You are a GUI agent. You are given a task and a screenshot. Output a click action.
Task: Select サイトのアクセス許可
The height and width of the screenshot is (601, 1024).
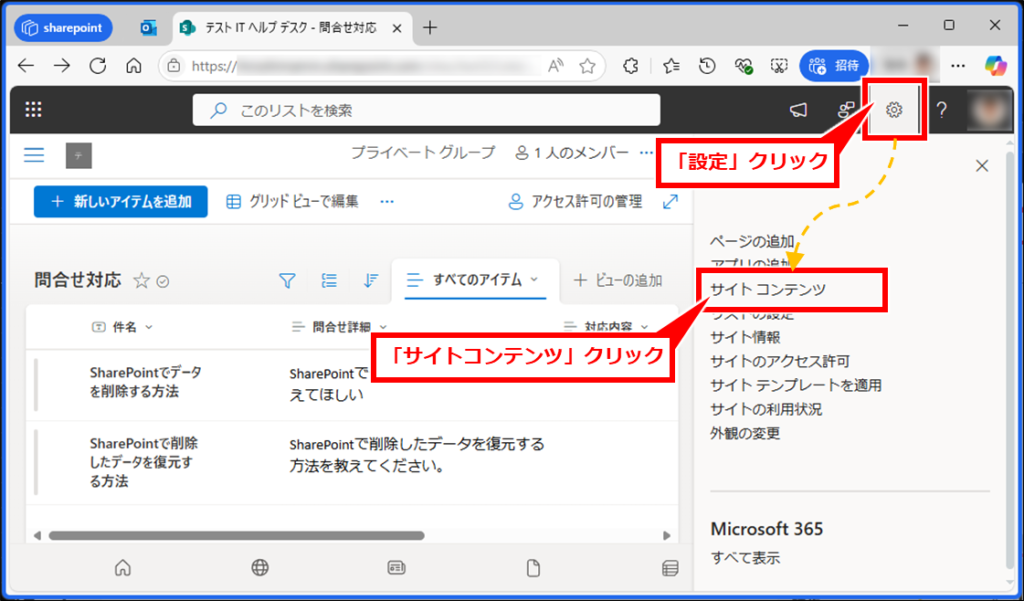(x=780, y=361)
